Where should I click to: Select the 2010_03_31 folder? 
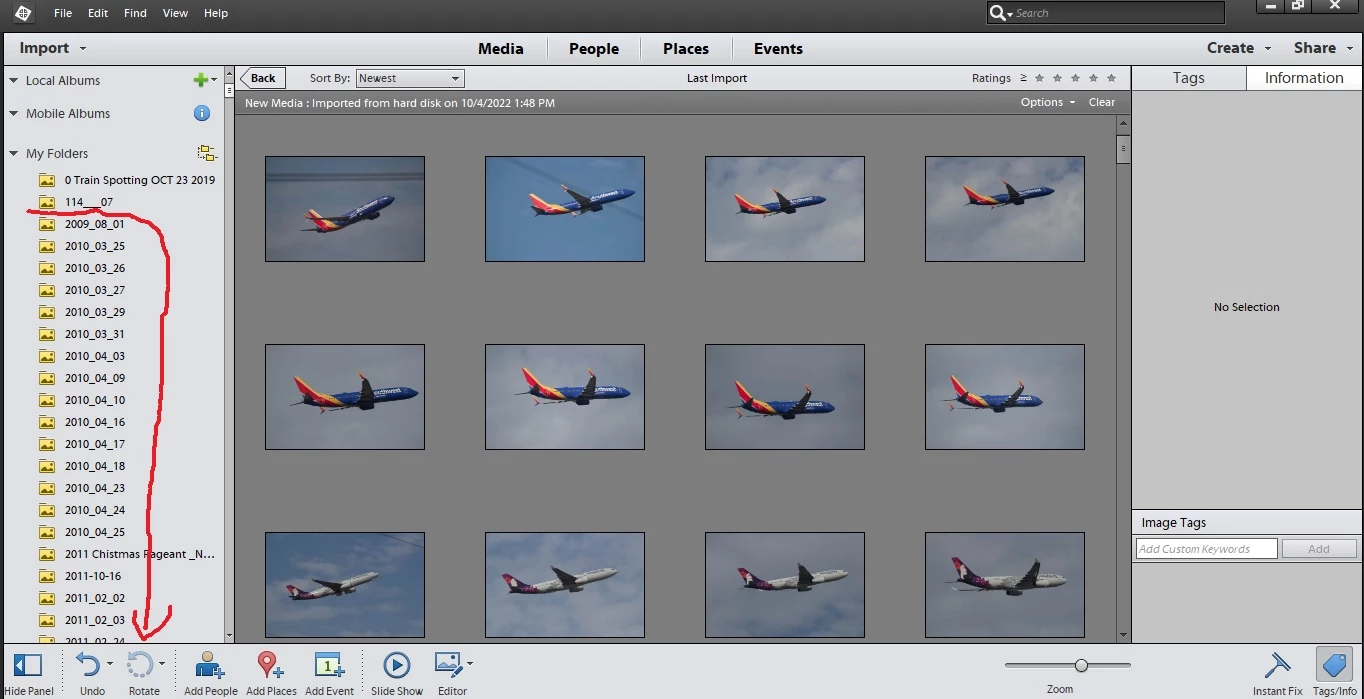point(95,334)
